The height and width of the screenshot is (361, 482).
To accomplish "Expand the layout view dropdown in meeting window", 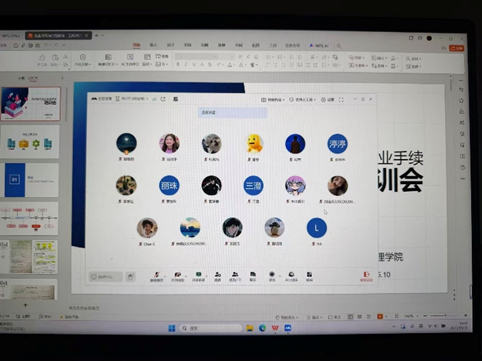I will (x=273, y=99).
